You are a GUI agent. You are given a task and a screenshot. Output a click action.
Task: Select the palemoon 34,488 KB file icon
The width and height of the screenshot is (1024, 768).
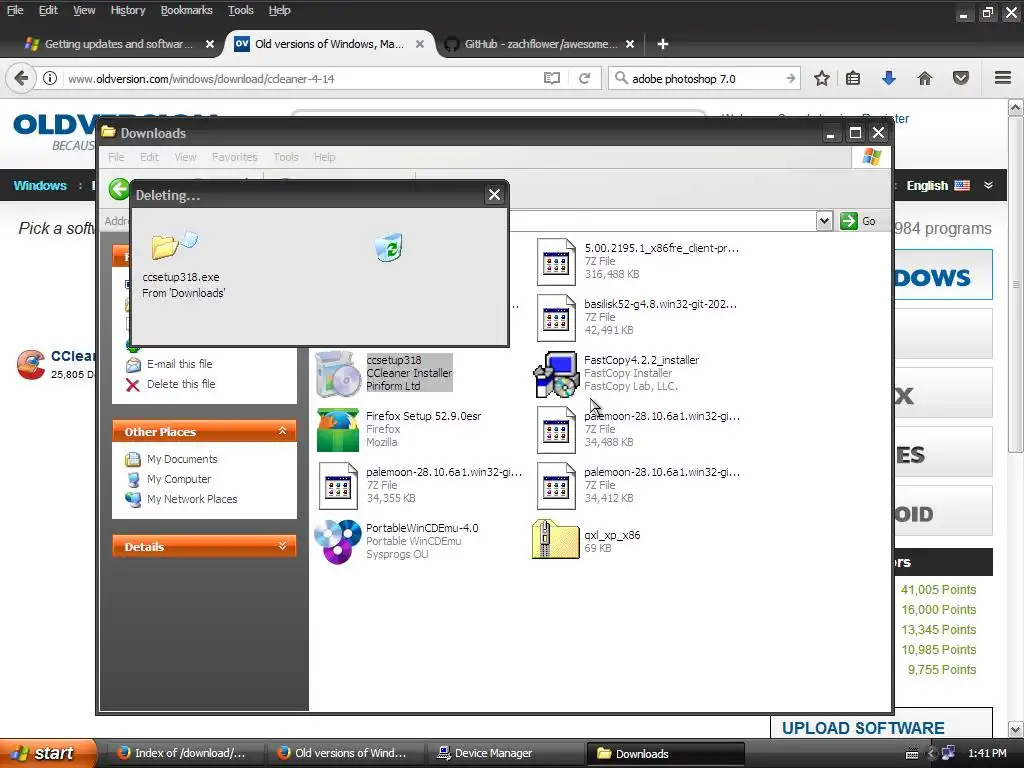click(556, 430)
